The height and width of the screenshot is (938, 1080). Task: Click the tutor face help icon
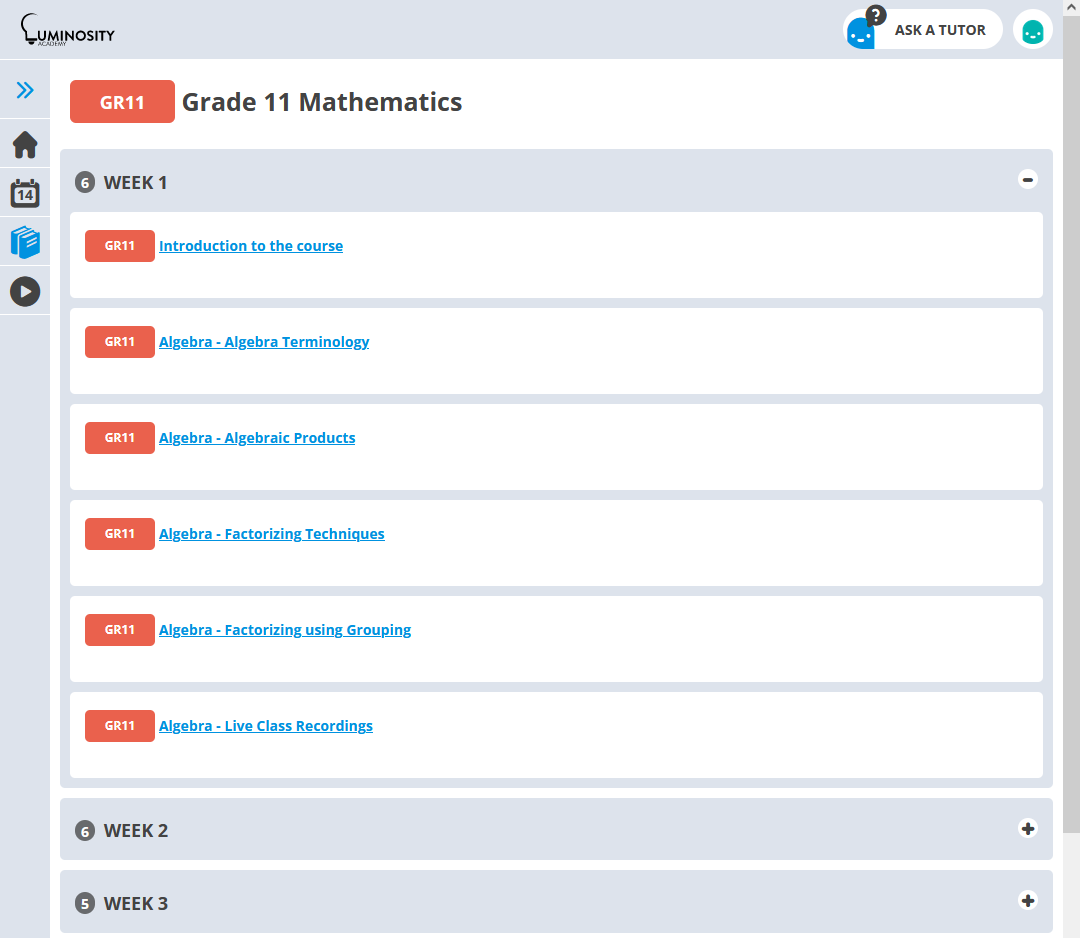tap(861, 30)
